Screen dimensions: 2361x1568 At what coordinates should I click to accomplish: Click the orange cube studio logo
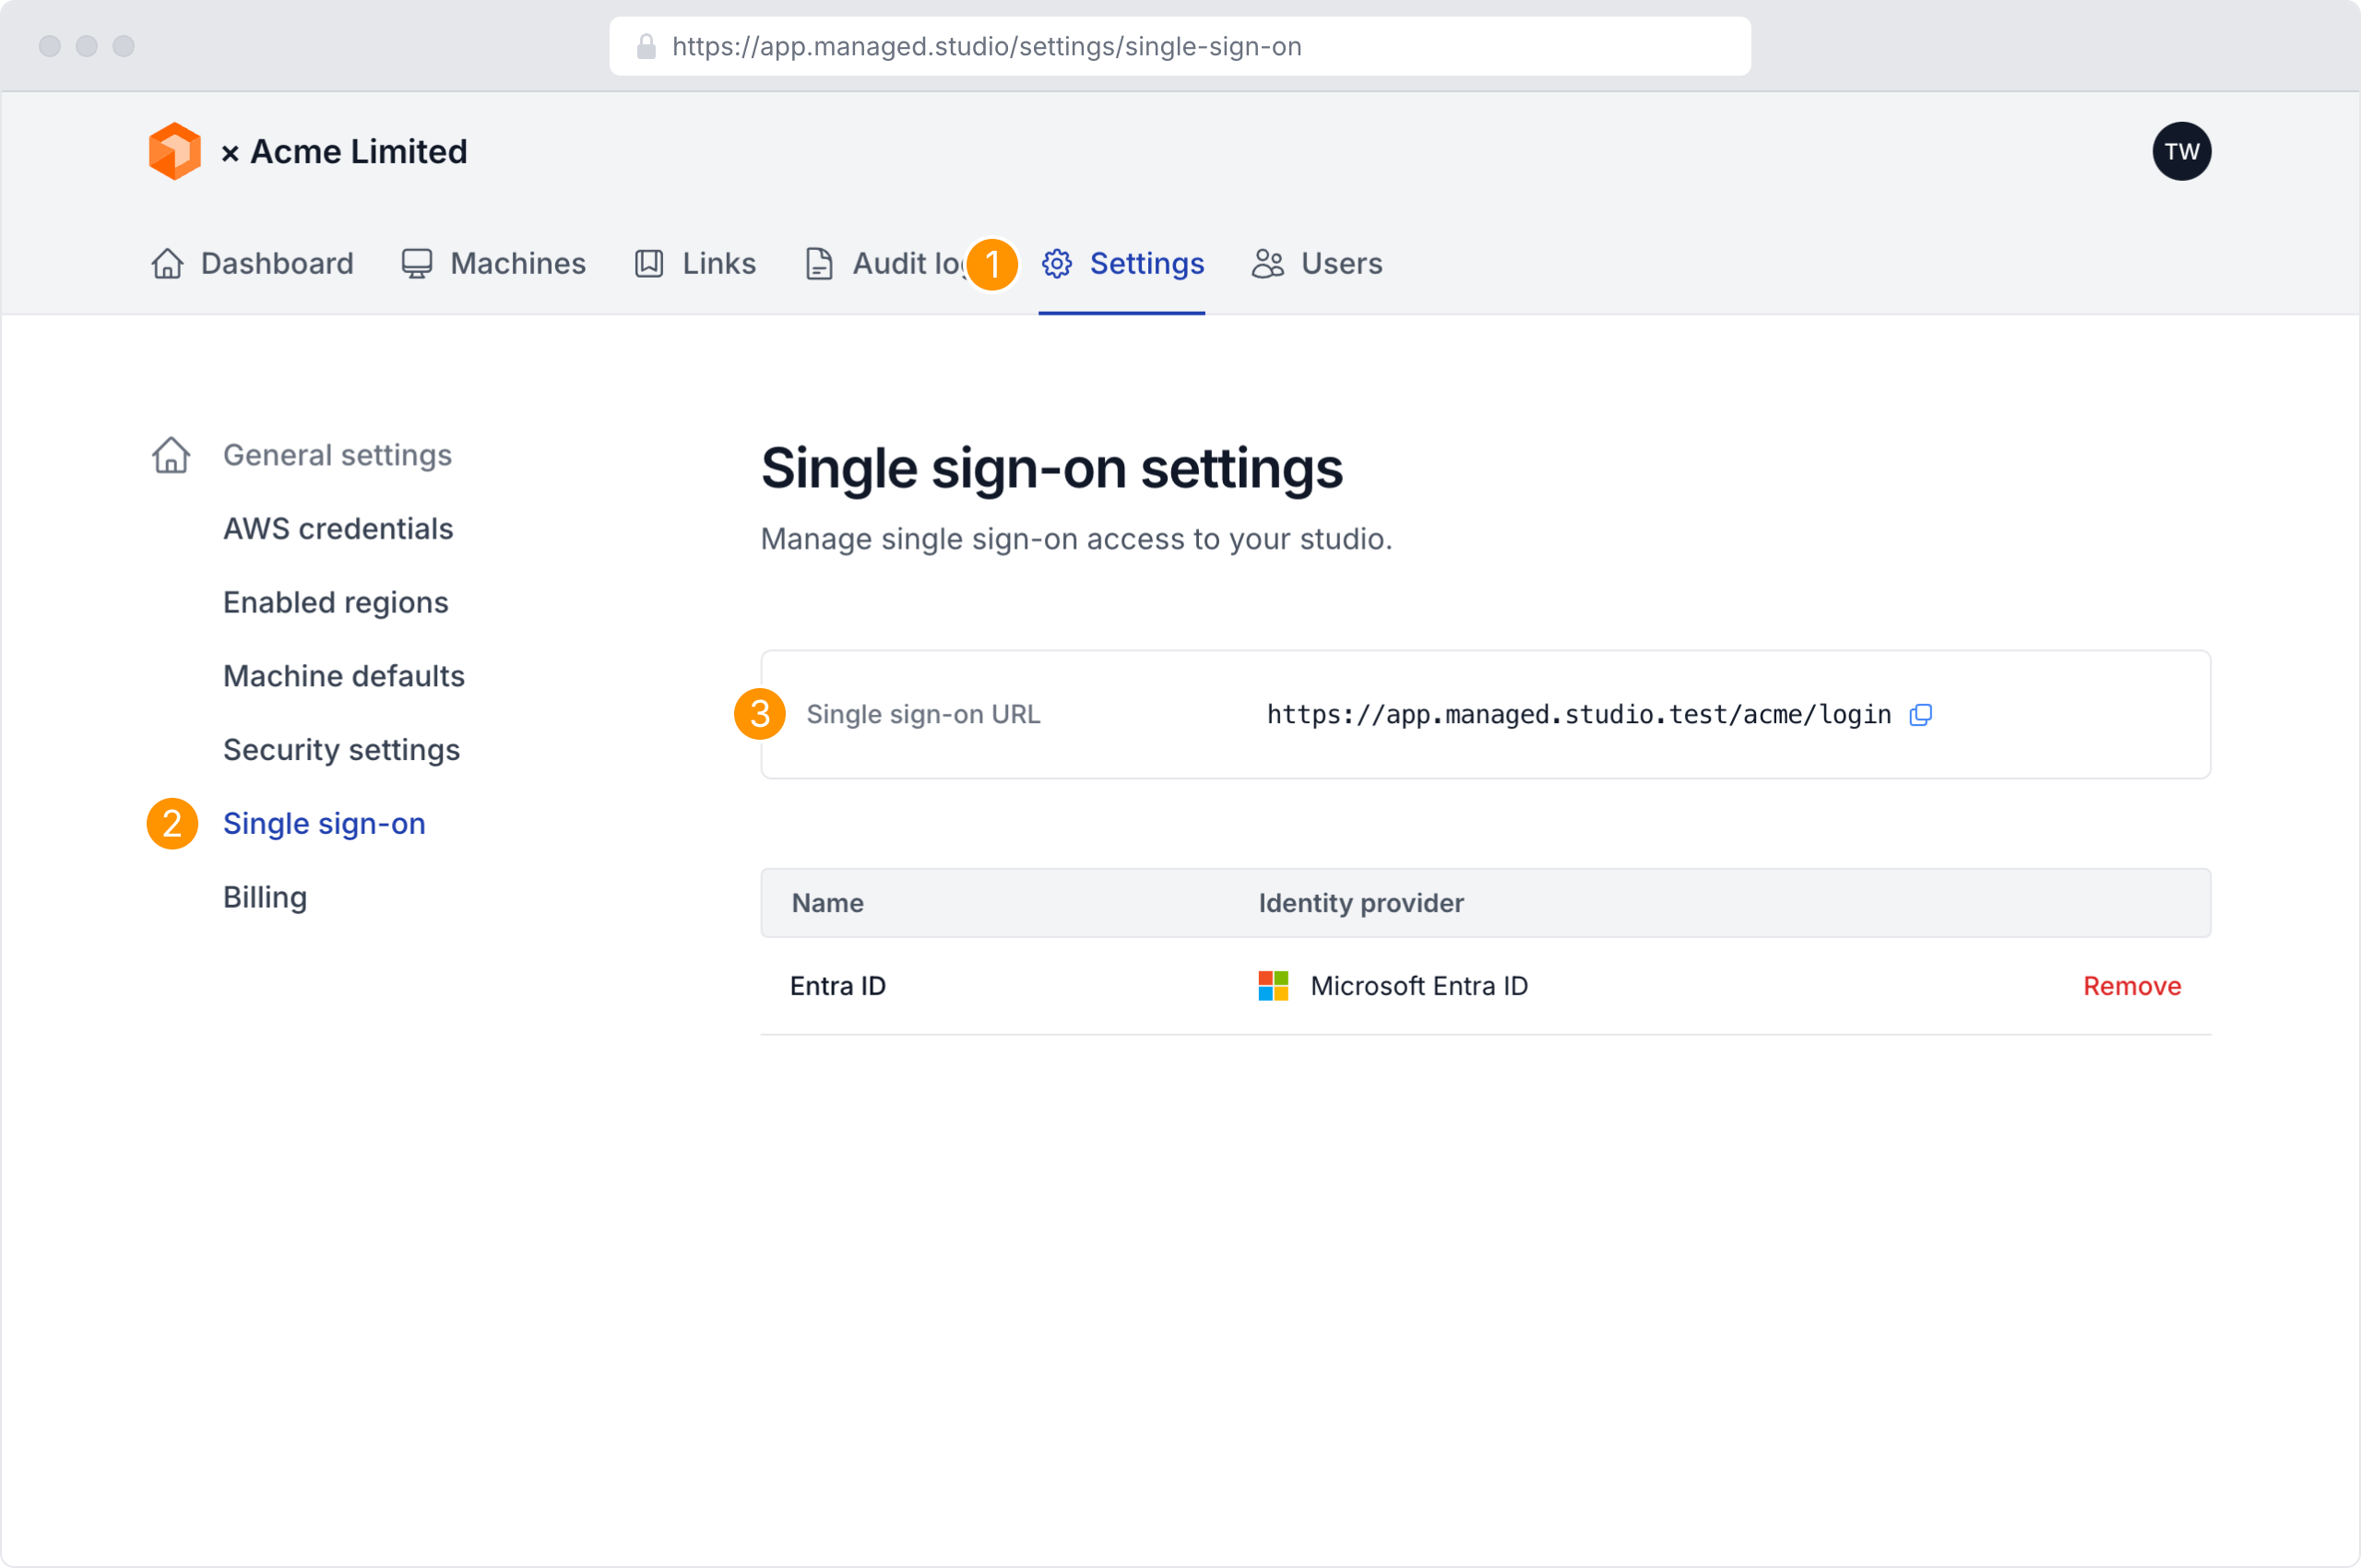click(175, 151)
